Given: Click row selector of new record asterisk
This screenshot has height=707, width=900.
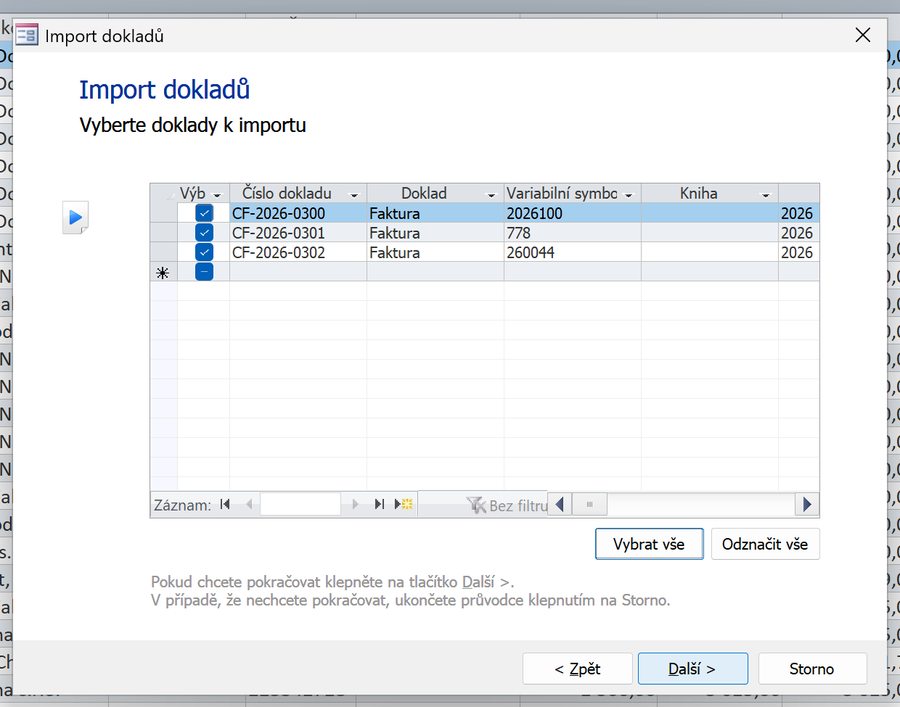Looking at the screenshot, I should point(163,272).
